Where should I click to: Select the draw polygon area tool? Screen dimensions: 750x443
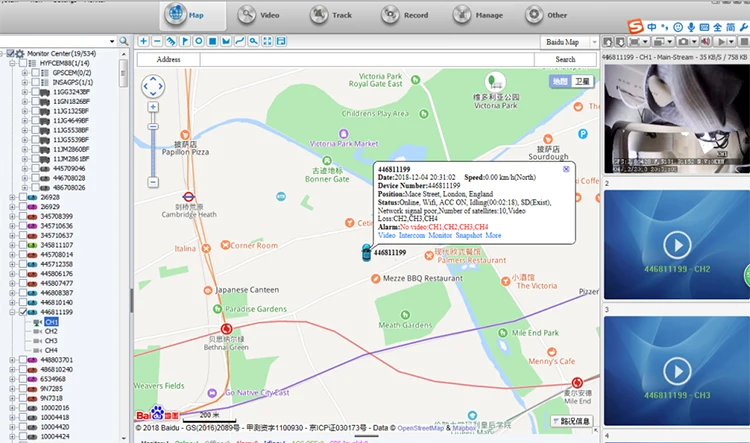coord(226,42)
